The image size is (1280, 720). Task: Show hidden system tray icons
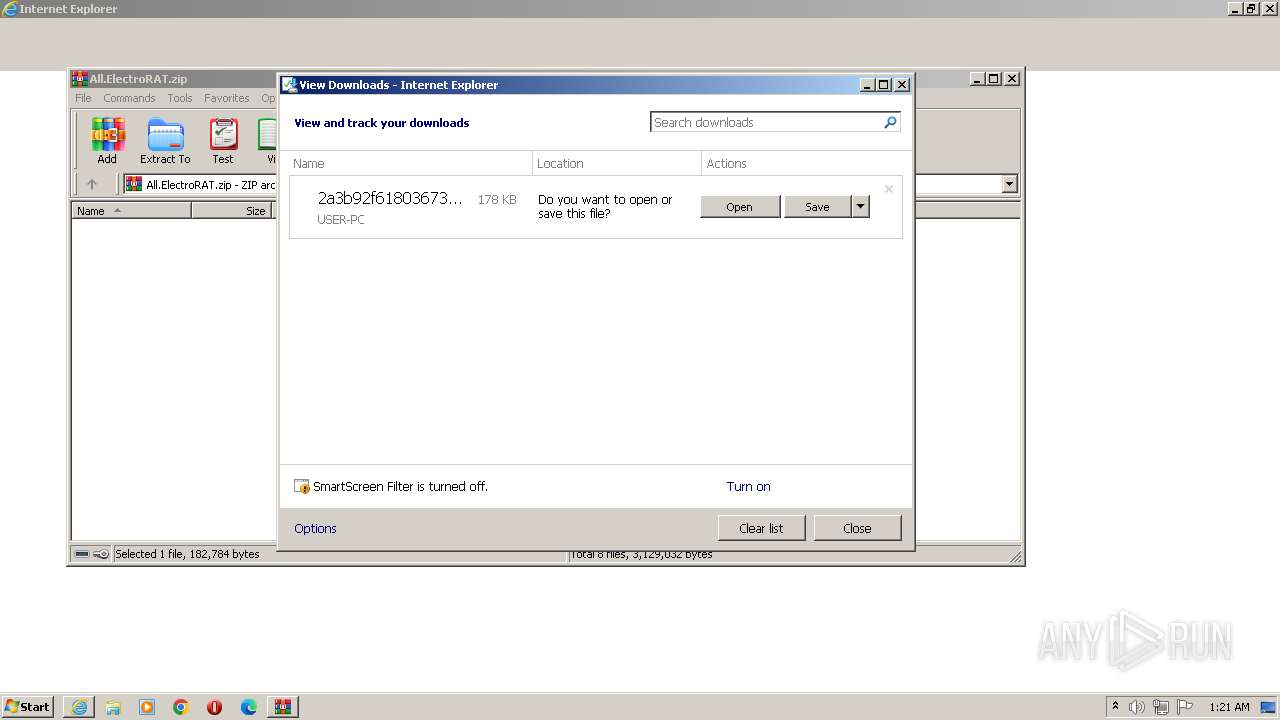pyautogui.click(x=1116, y=707)
